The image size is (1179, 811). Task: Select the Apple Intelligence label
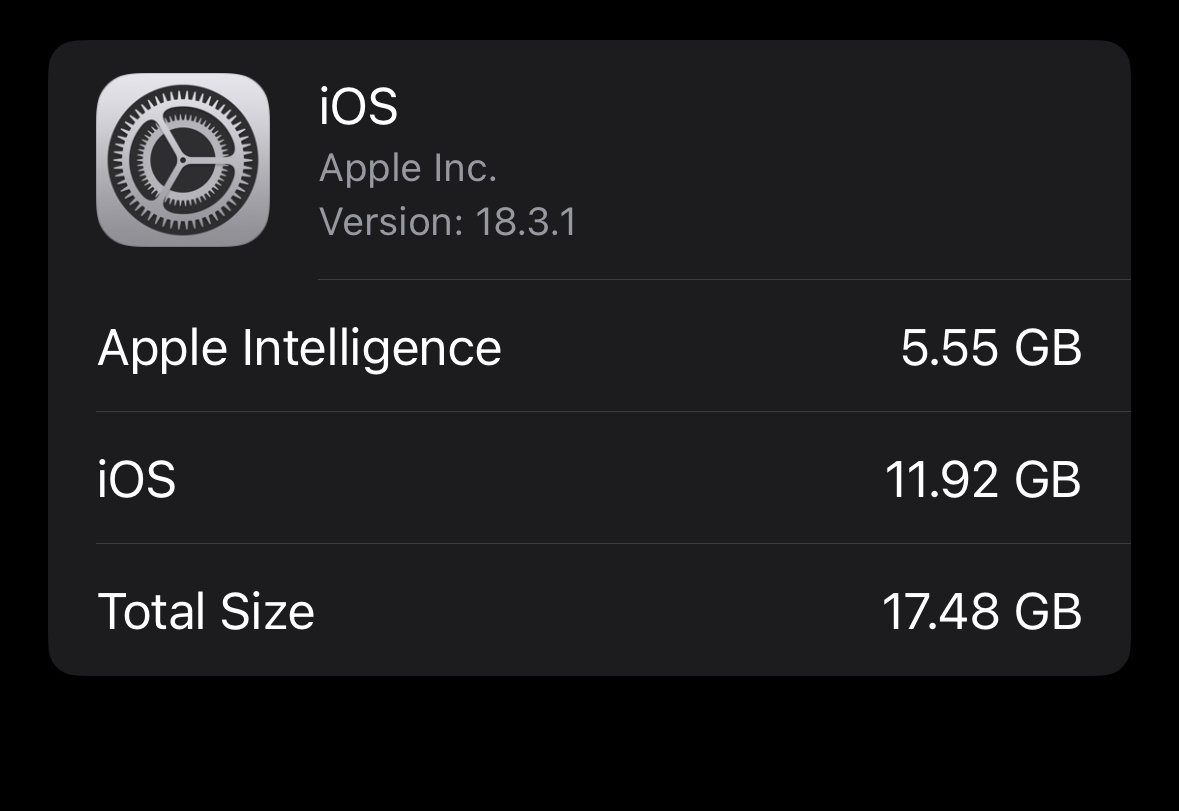point(299,347)
